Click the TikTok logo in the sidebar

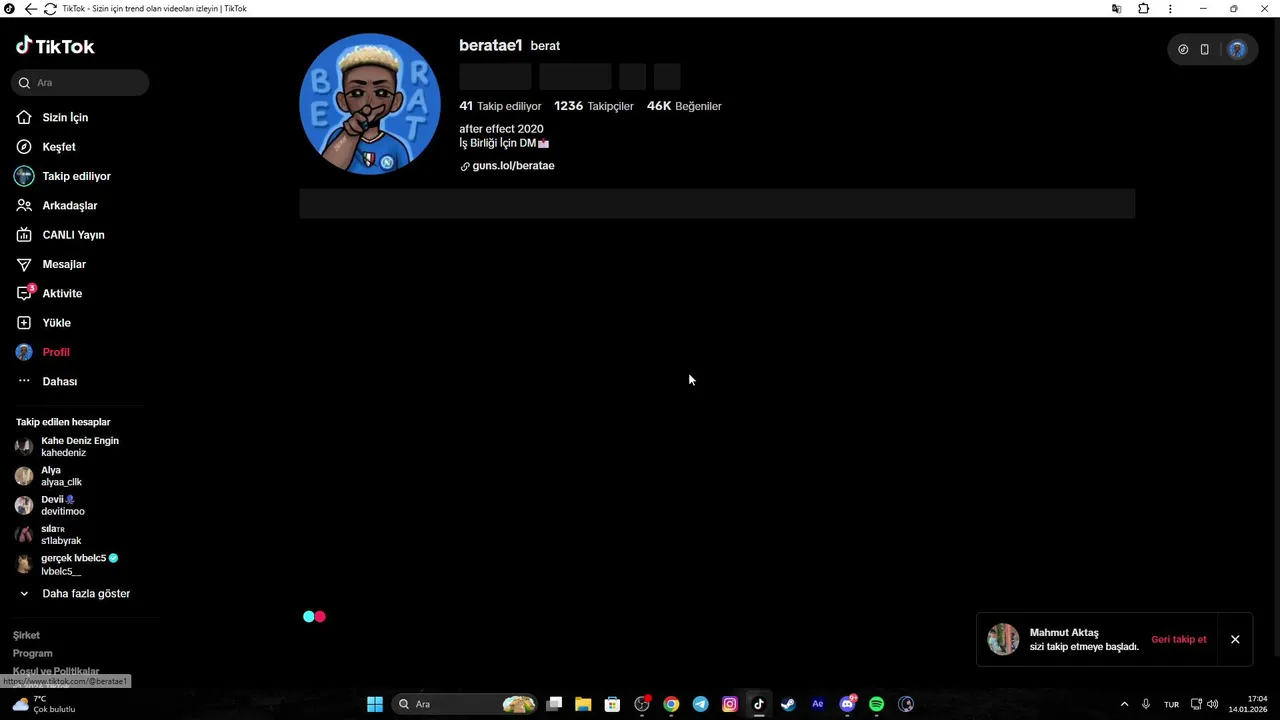(55, 46)
